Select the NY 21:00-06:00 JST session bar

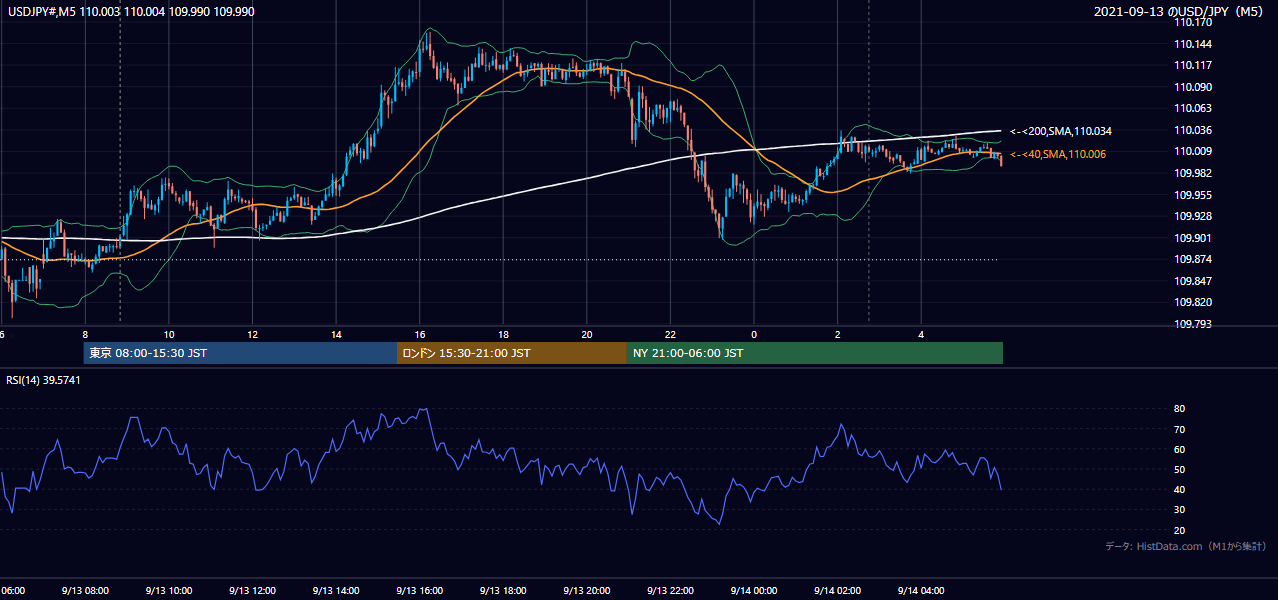click(x=815, y=353)
